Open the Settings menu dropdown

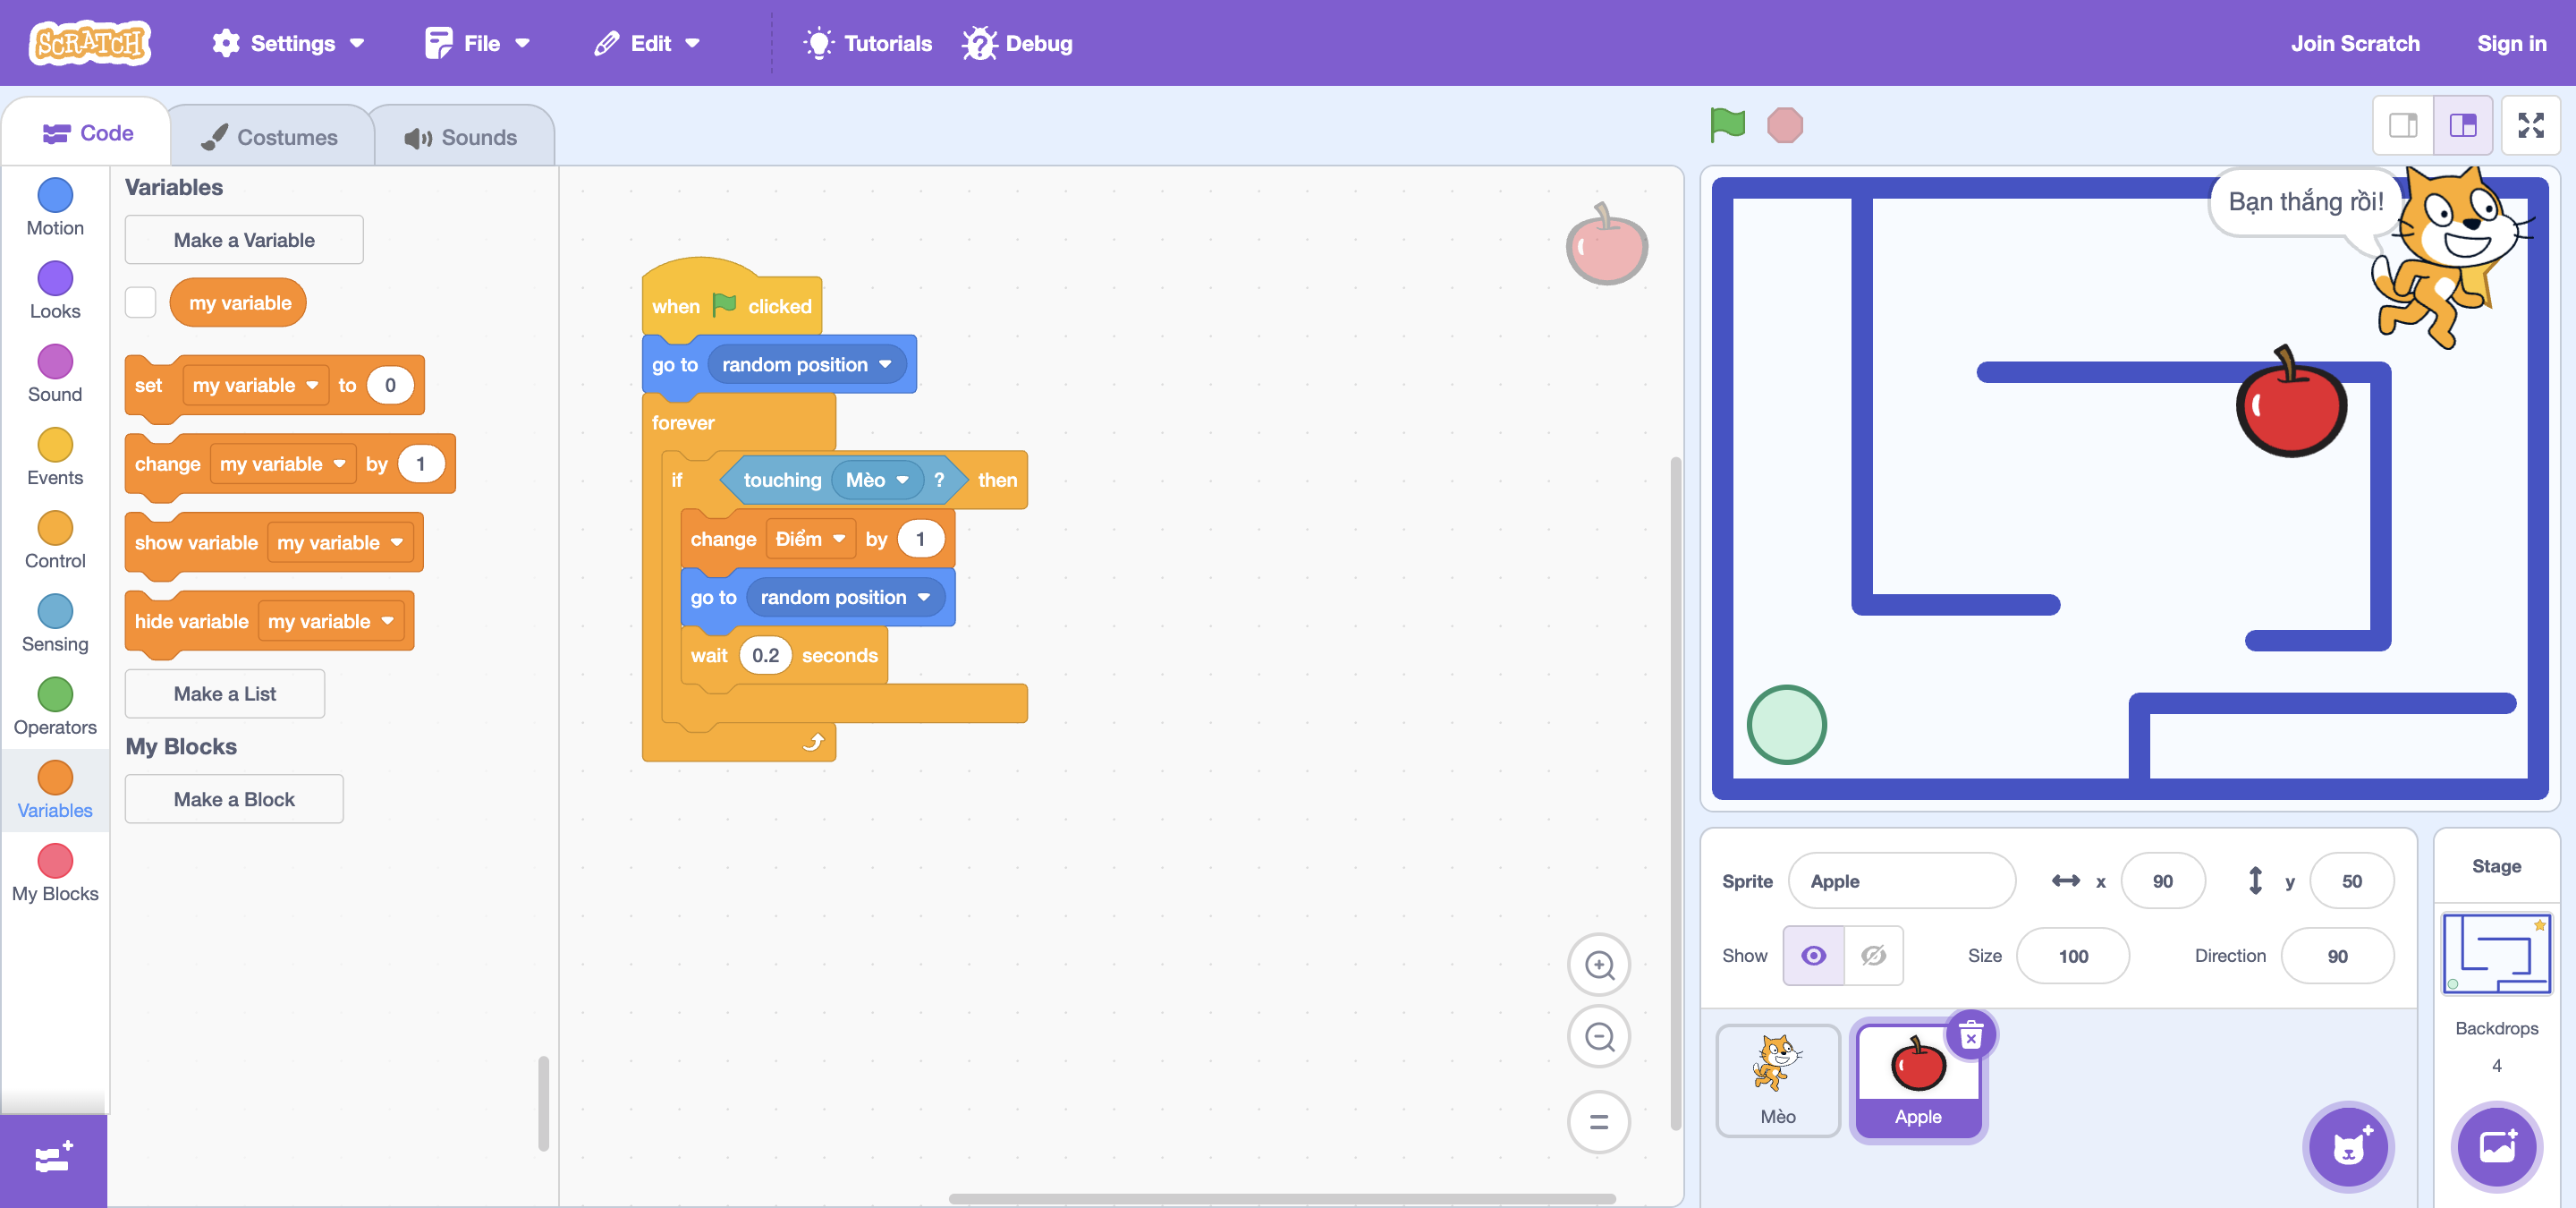(x=288, y=43)
